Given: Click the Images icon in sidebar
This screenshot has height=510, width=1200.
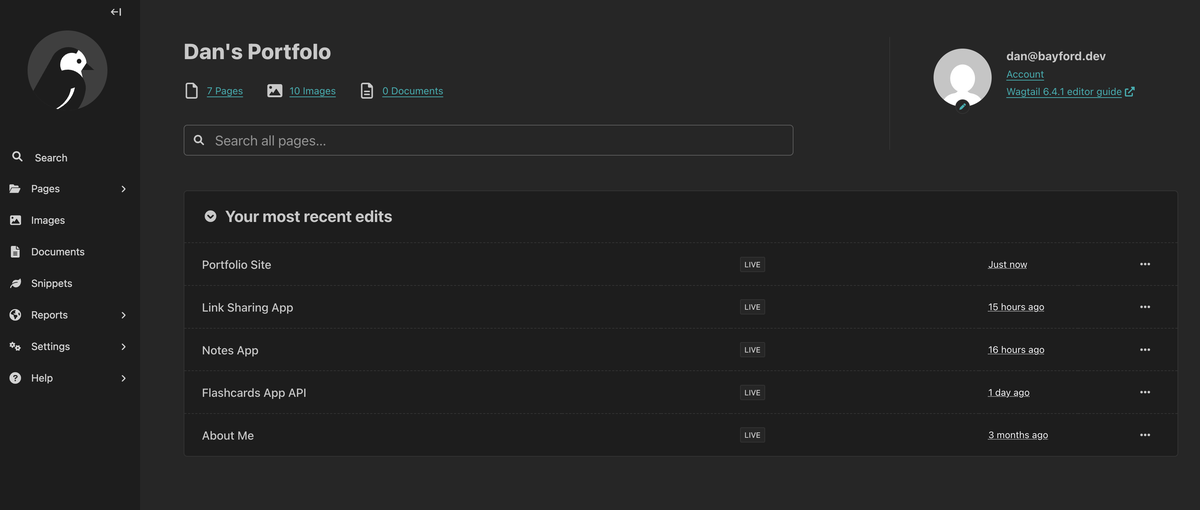Looking at the screenshot, I should tap(15, 220).
